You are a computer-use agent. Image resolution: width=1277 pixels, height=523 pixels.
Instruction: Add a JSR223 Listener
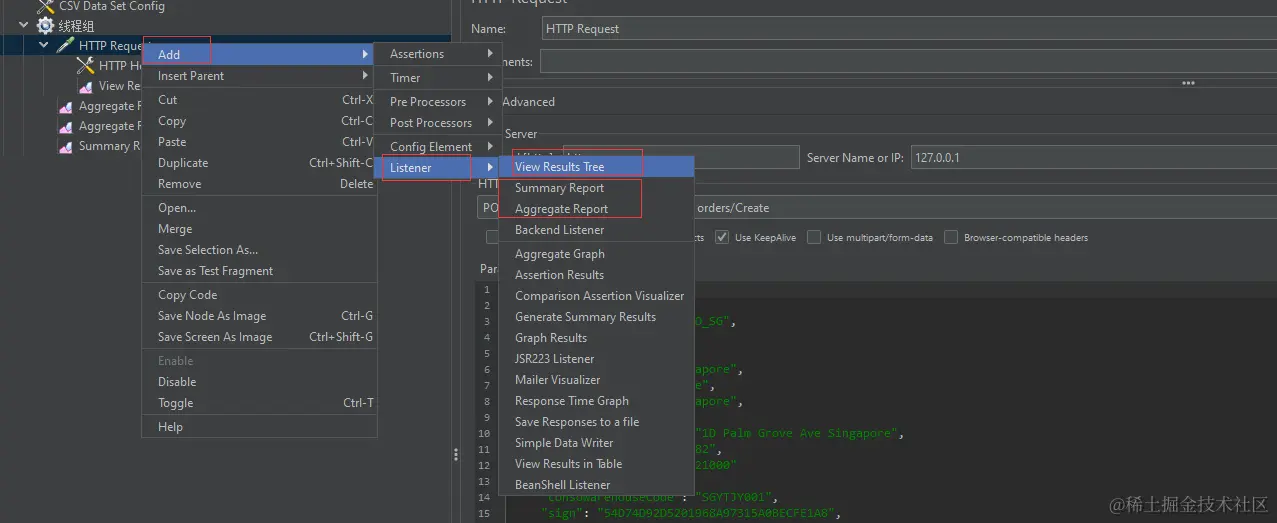click(597, 359)
